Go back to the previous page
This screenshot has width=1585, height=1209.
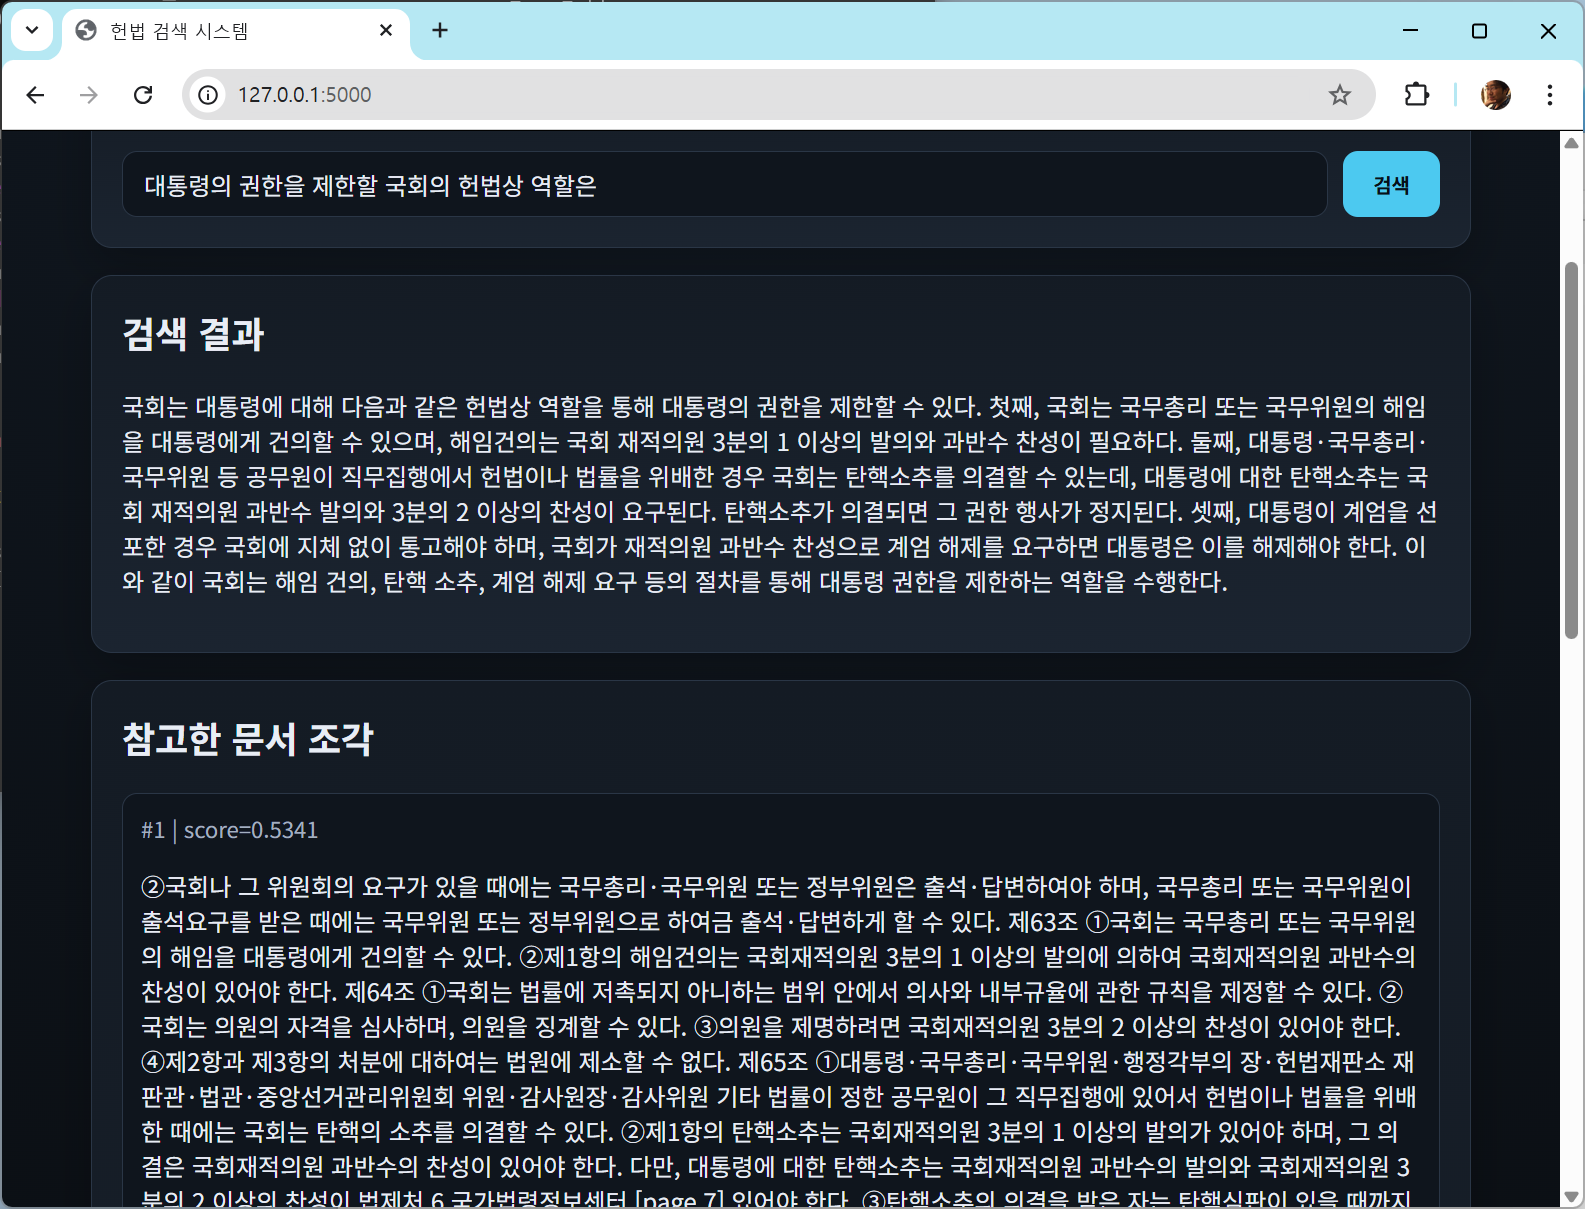click(36, 95)
